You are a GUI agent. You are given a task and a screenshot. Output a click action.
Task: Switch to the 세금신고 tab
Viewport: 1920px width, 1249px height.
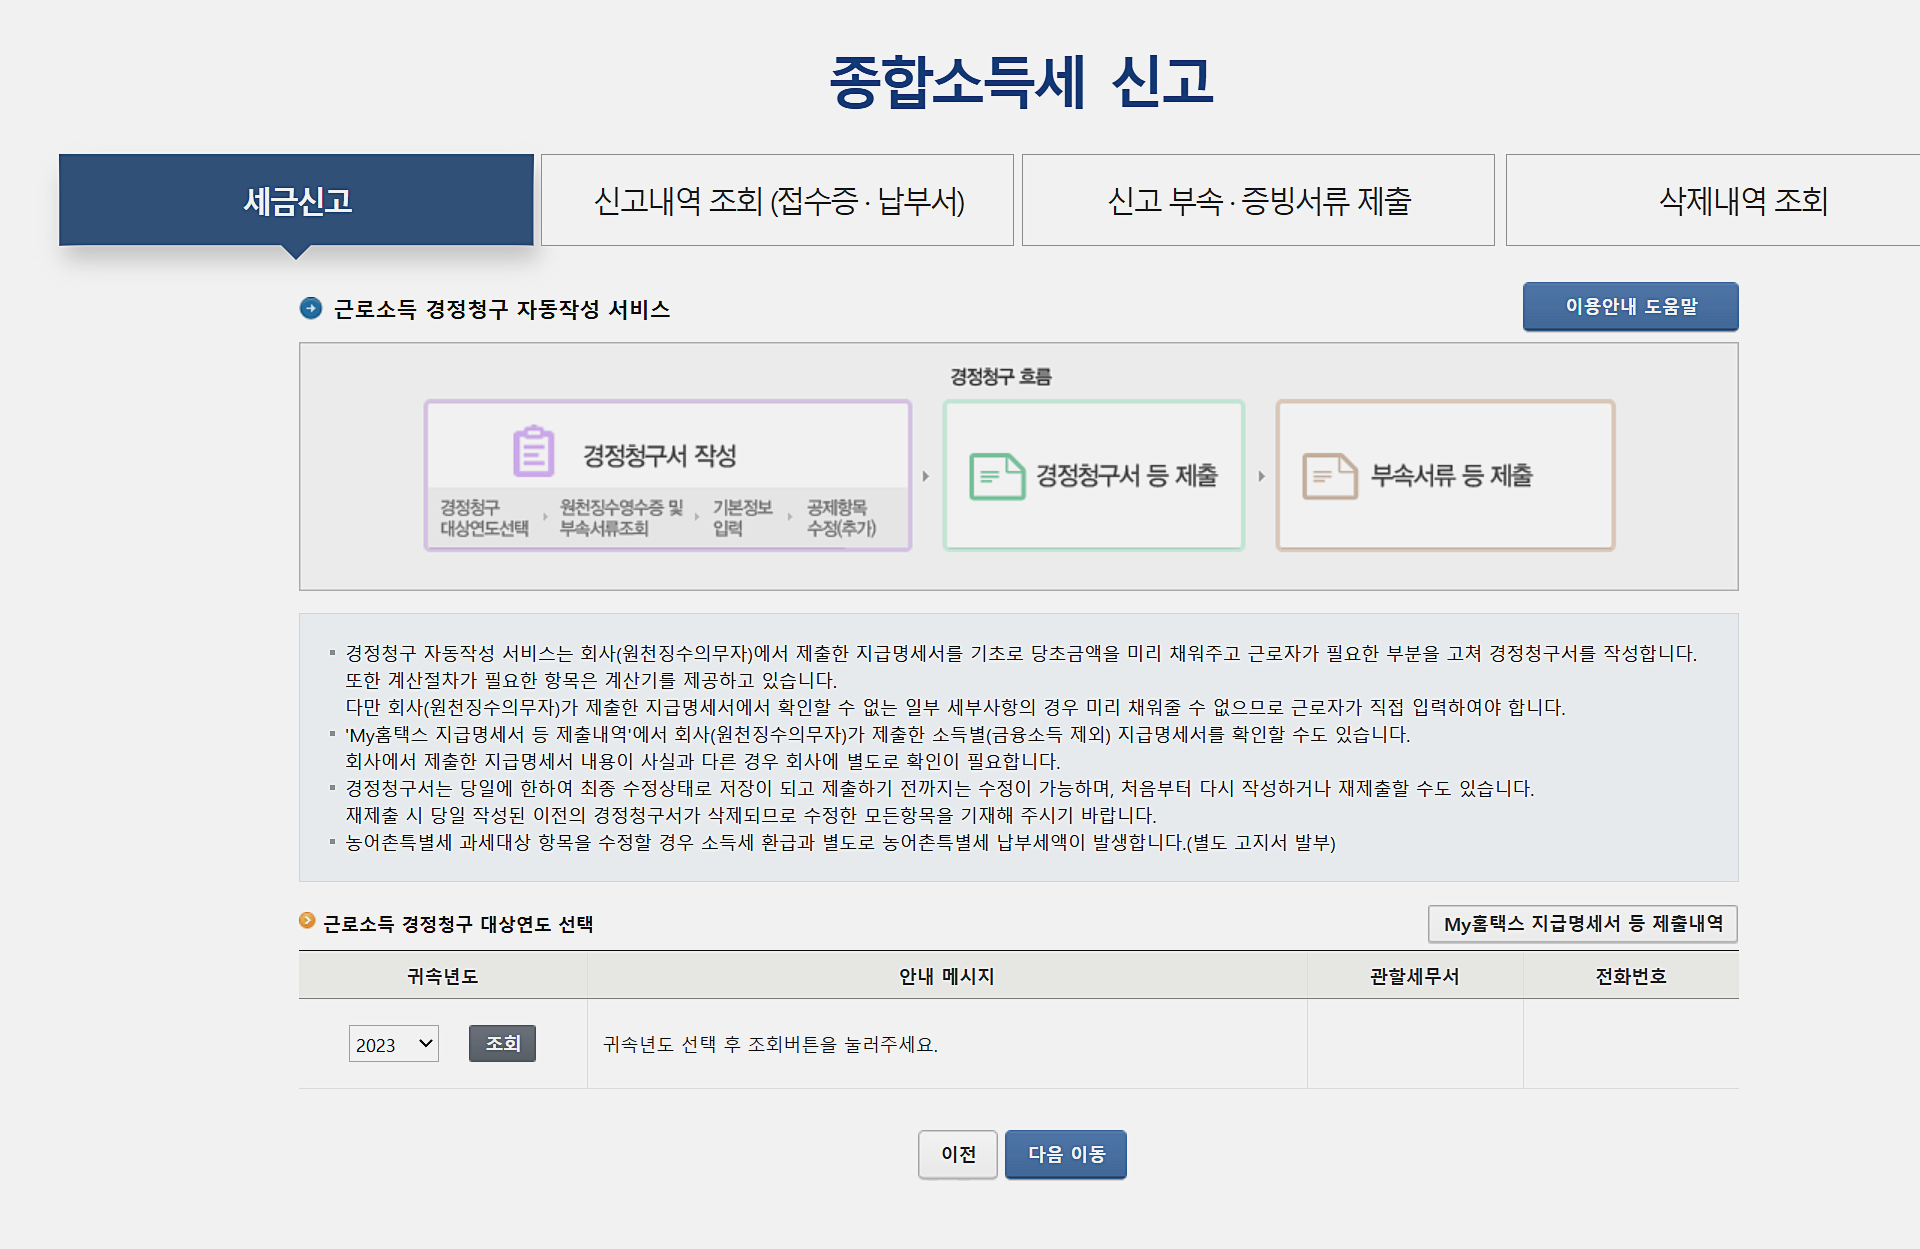pos(296,201)
